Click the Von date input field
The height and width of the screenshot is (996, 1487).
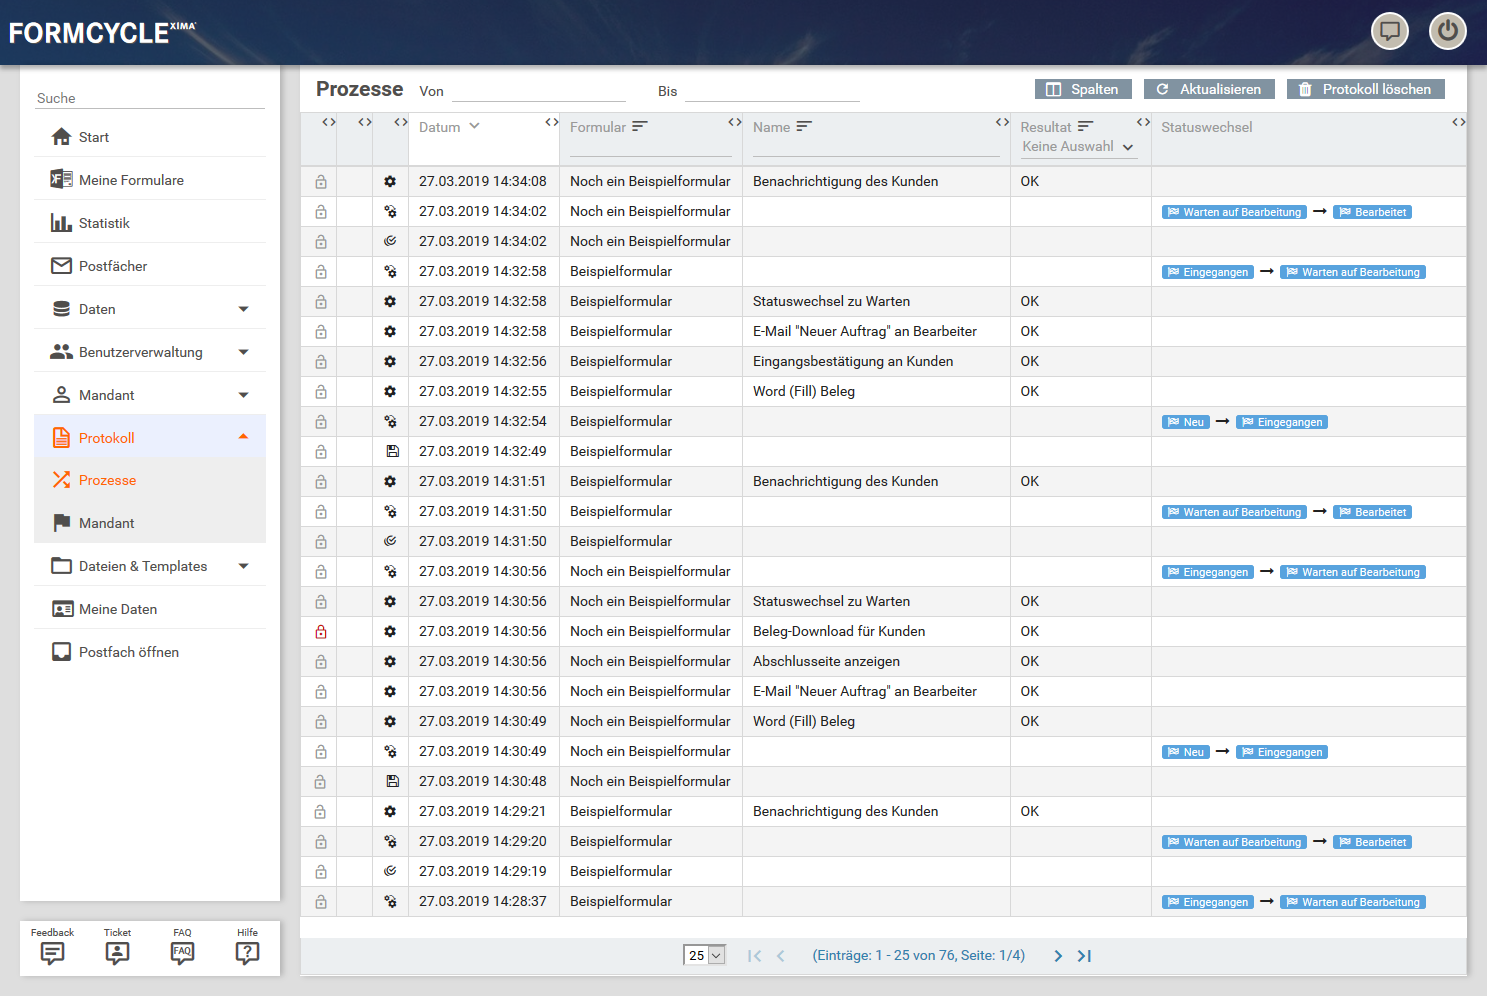pos(538,91)
